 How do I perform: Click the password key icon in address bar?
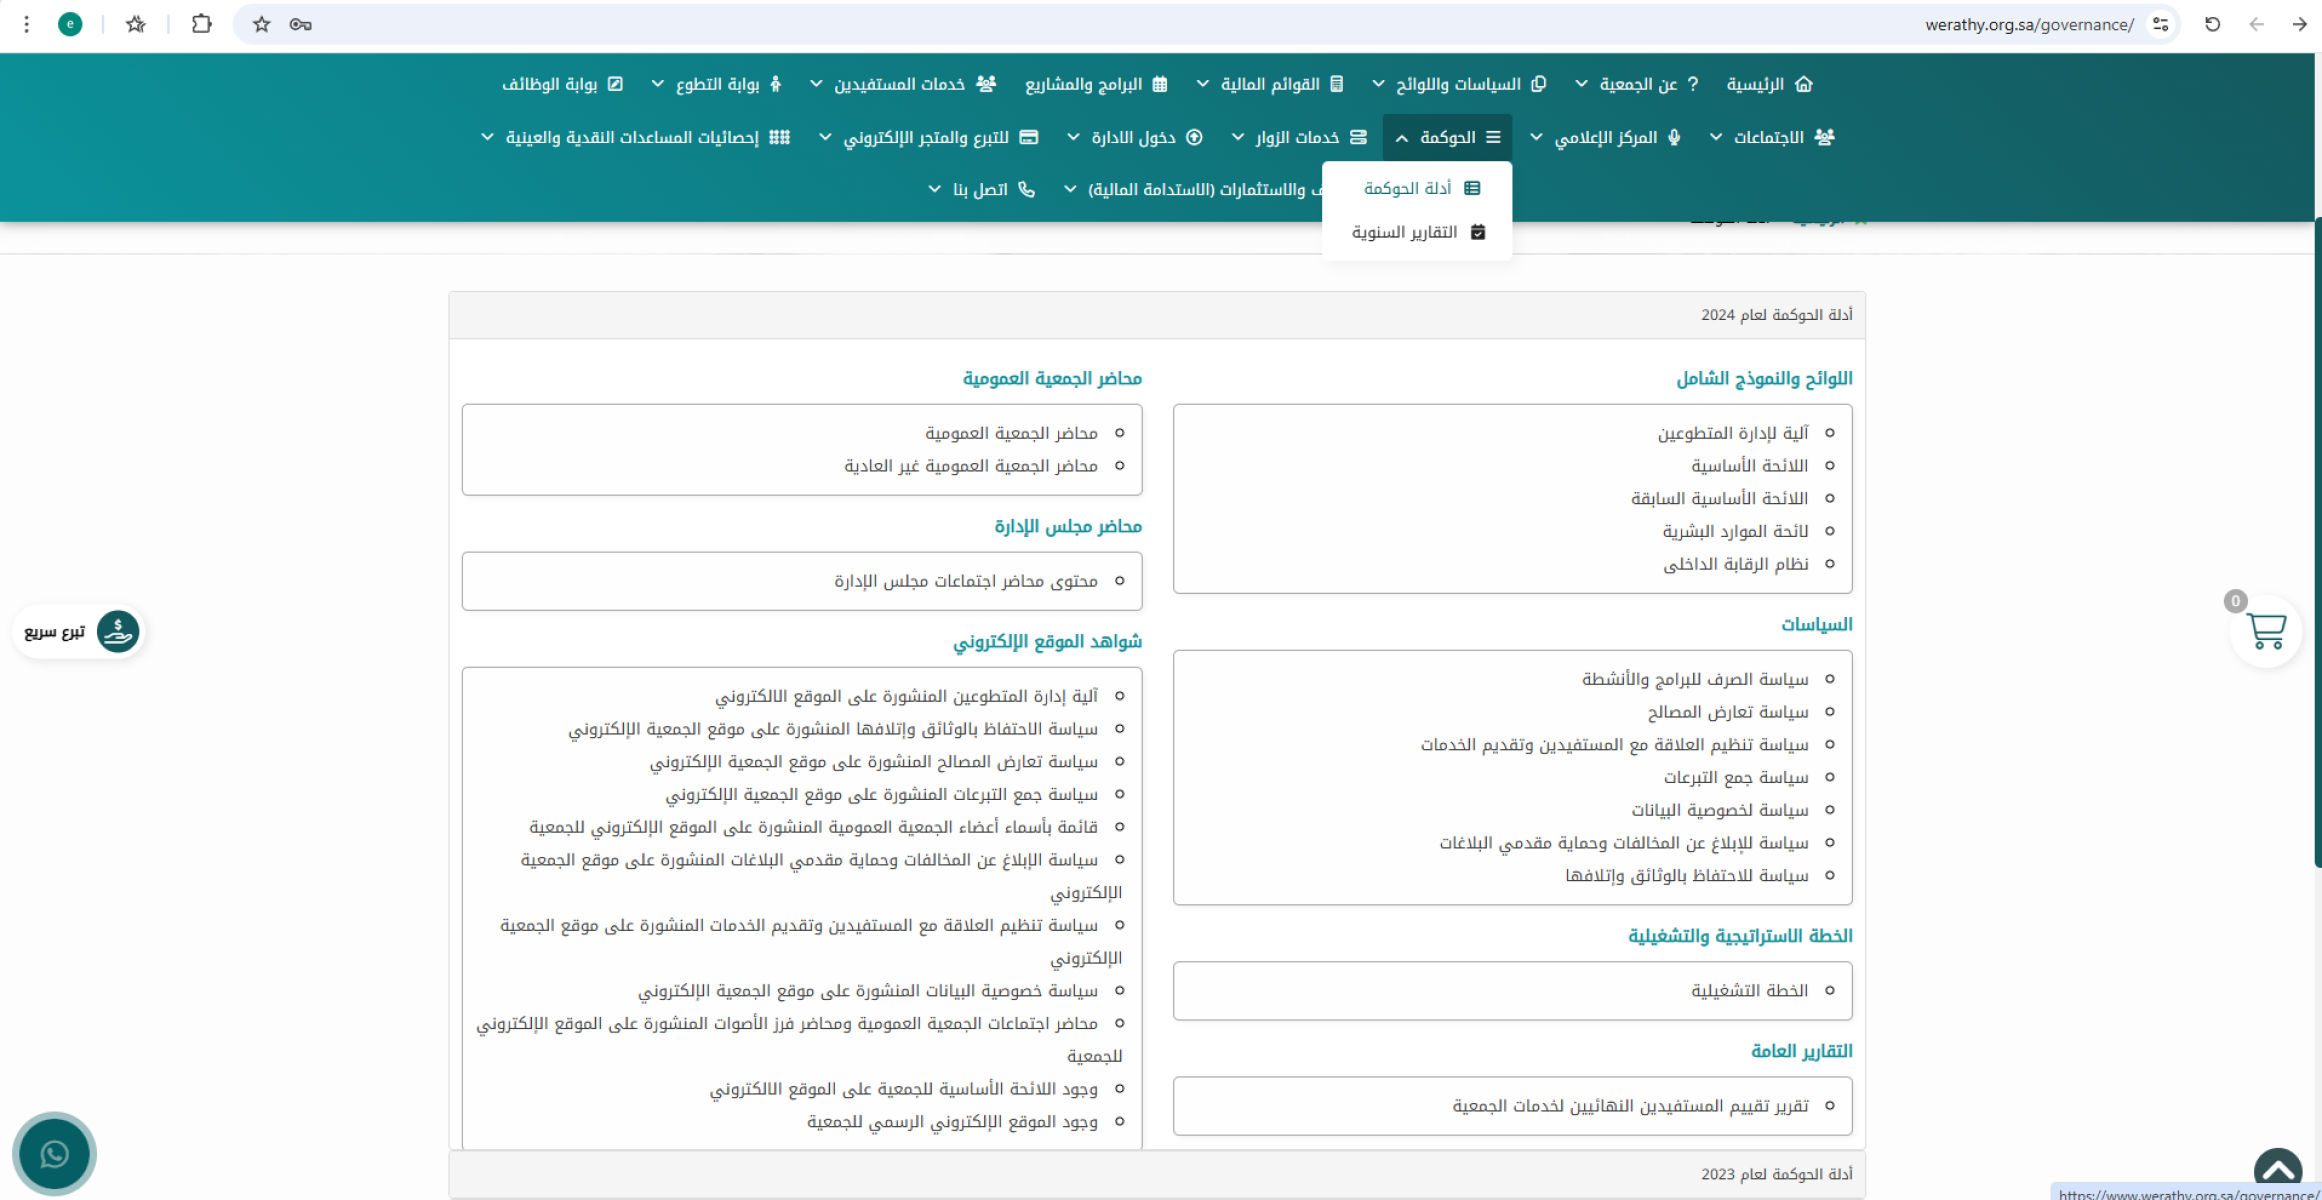[301, 24]
